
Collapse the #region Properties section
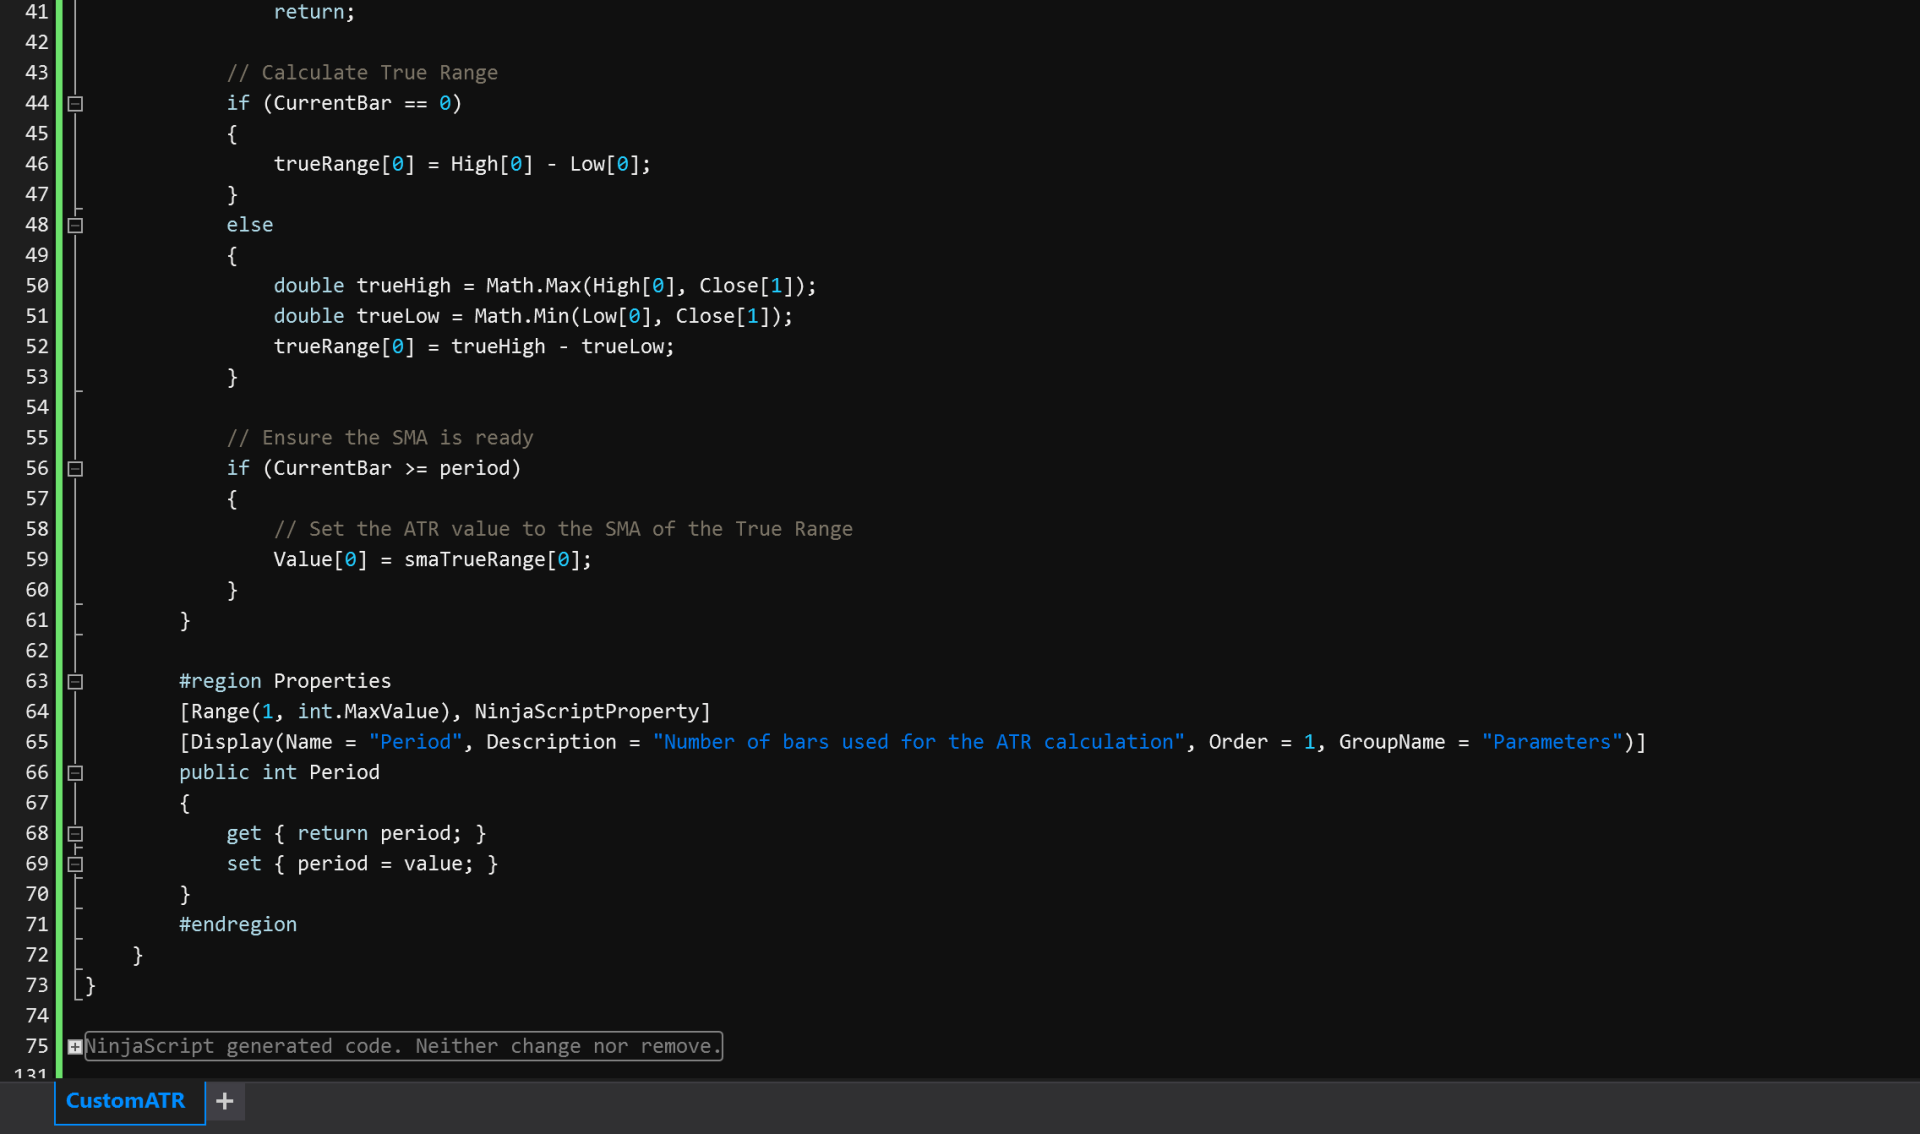[75, 682]
